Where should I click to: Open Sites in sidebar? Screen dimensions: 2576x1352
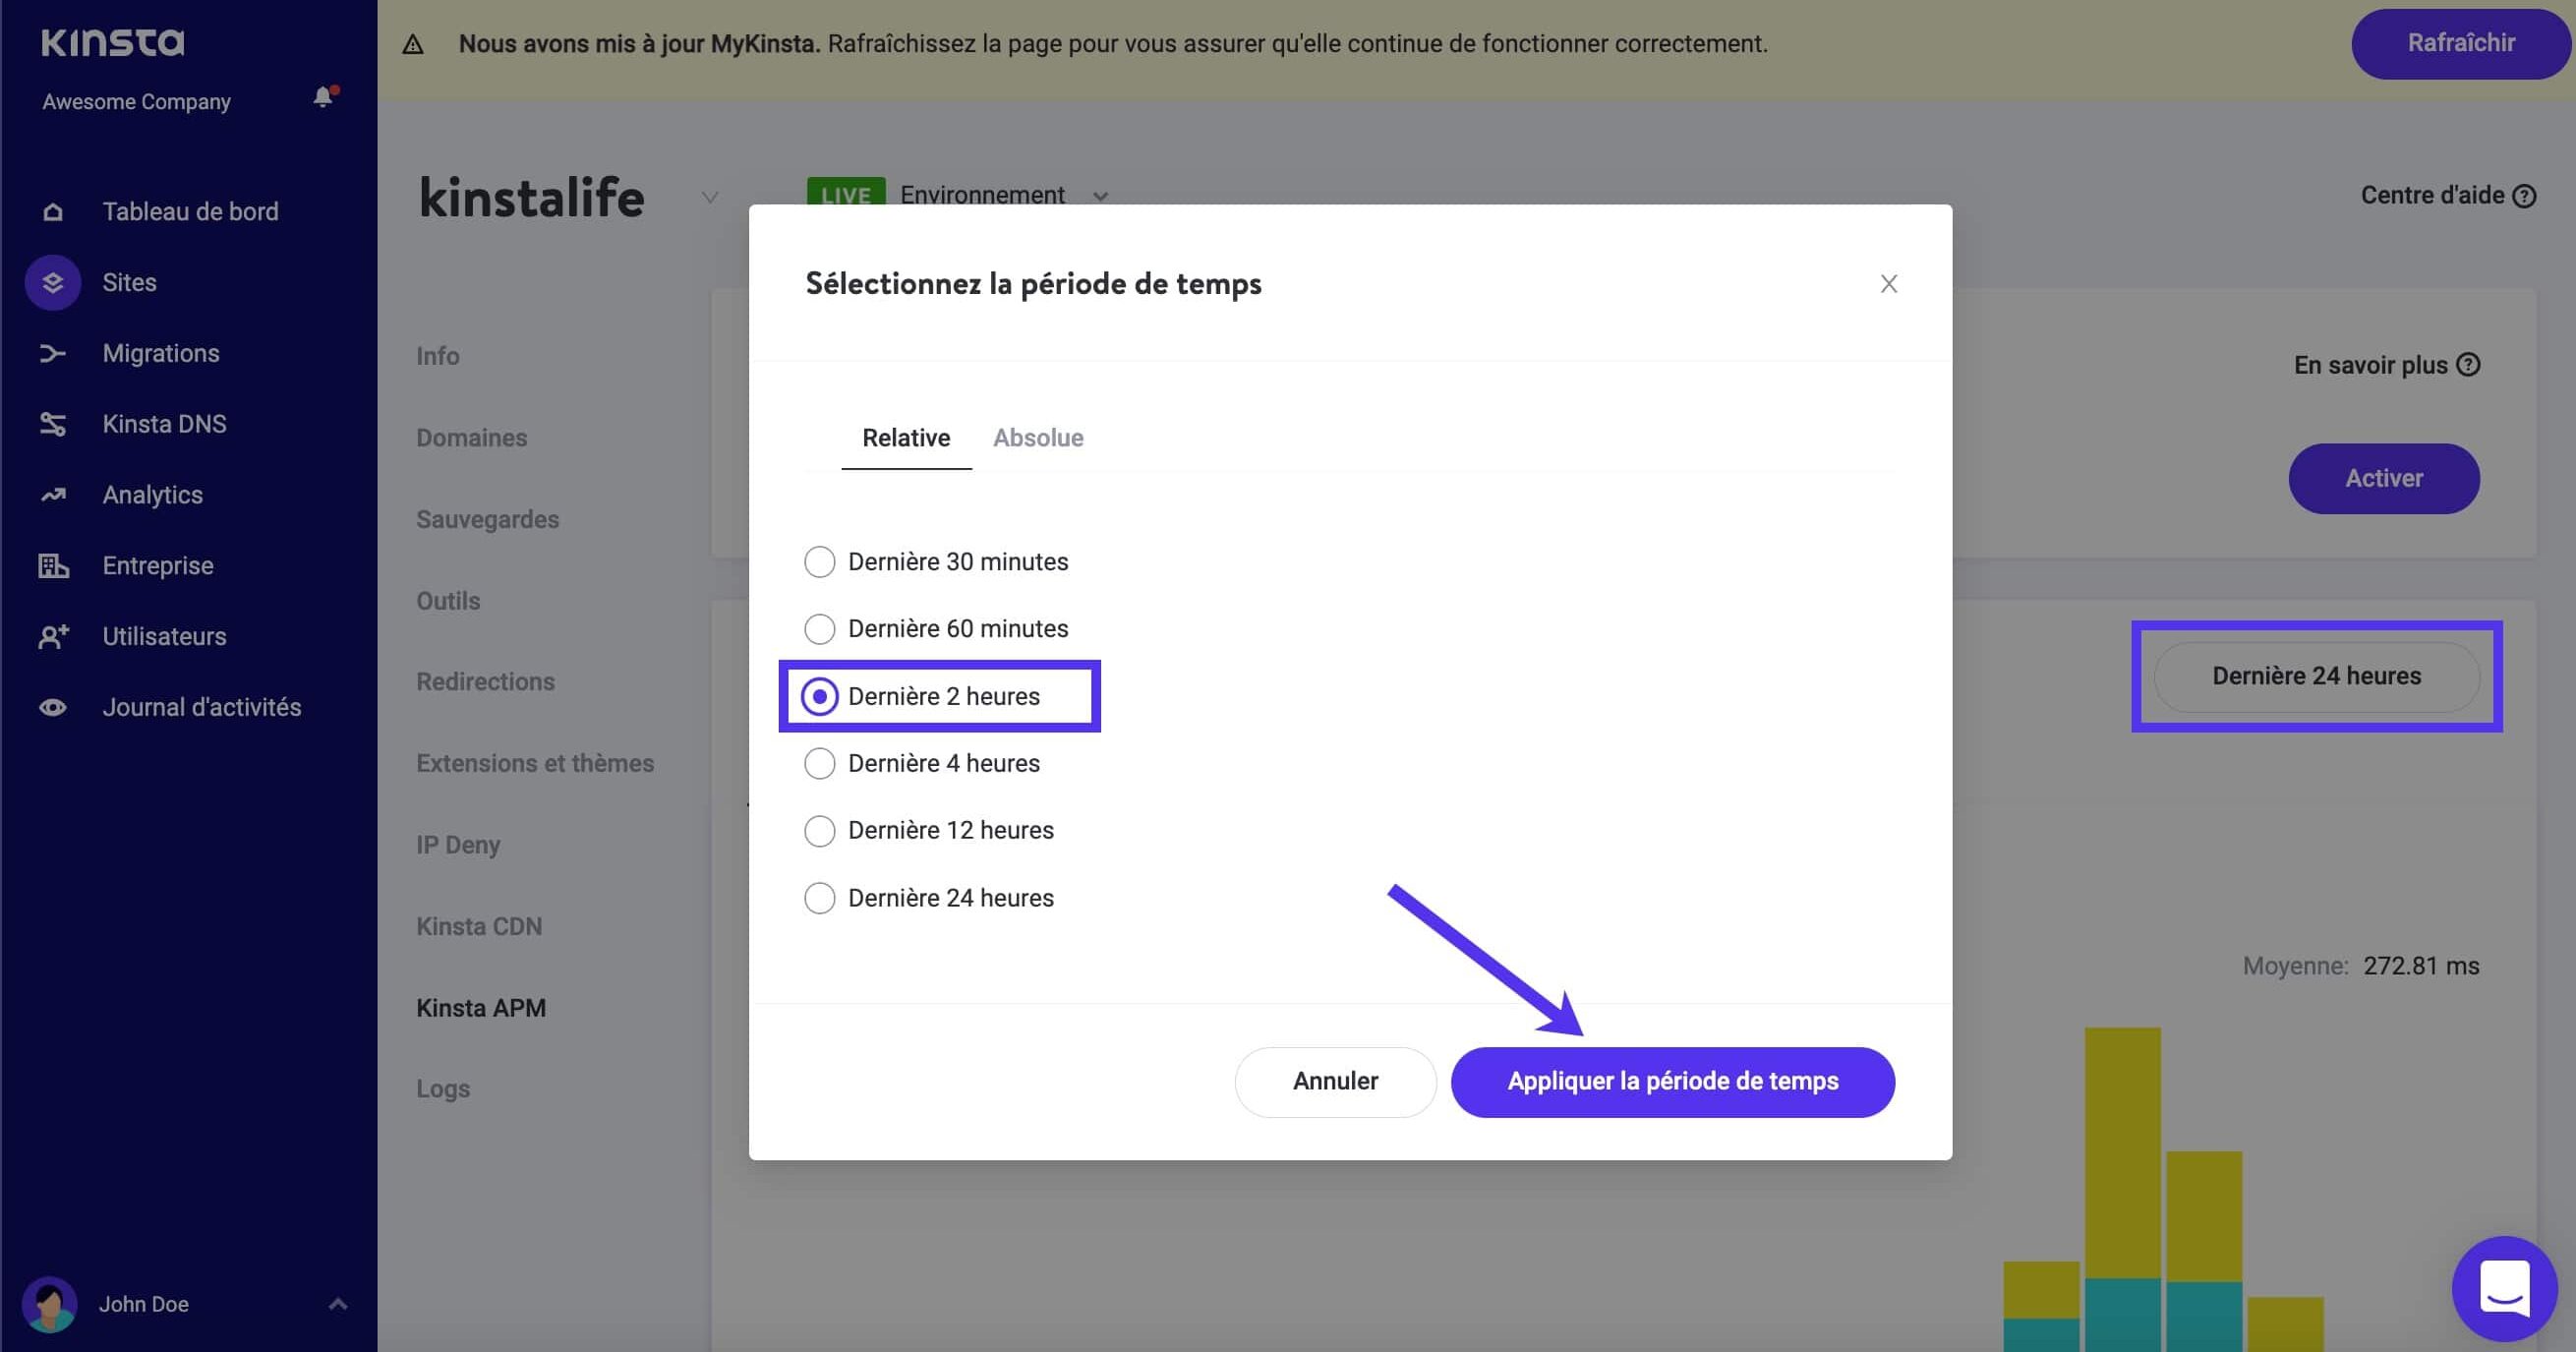click(x=129, y=283)
